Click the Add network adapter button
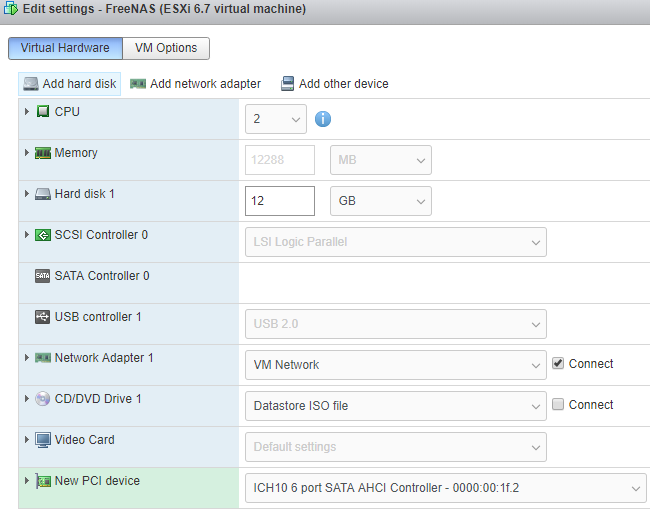The image size is (650, 510). (195, 84)
